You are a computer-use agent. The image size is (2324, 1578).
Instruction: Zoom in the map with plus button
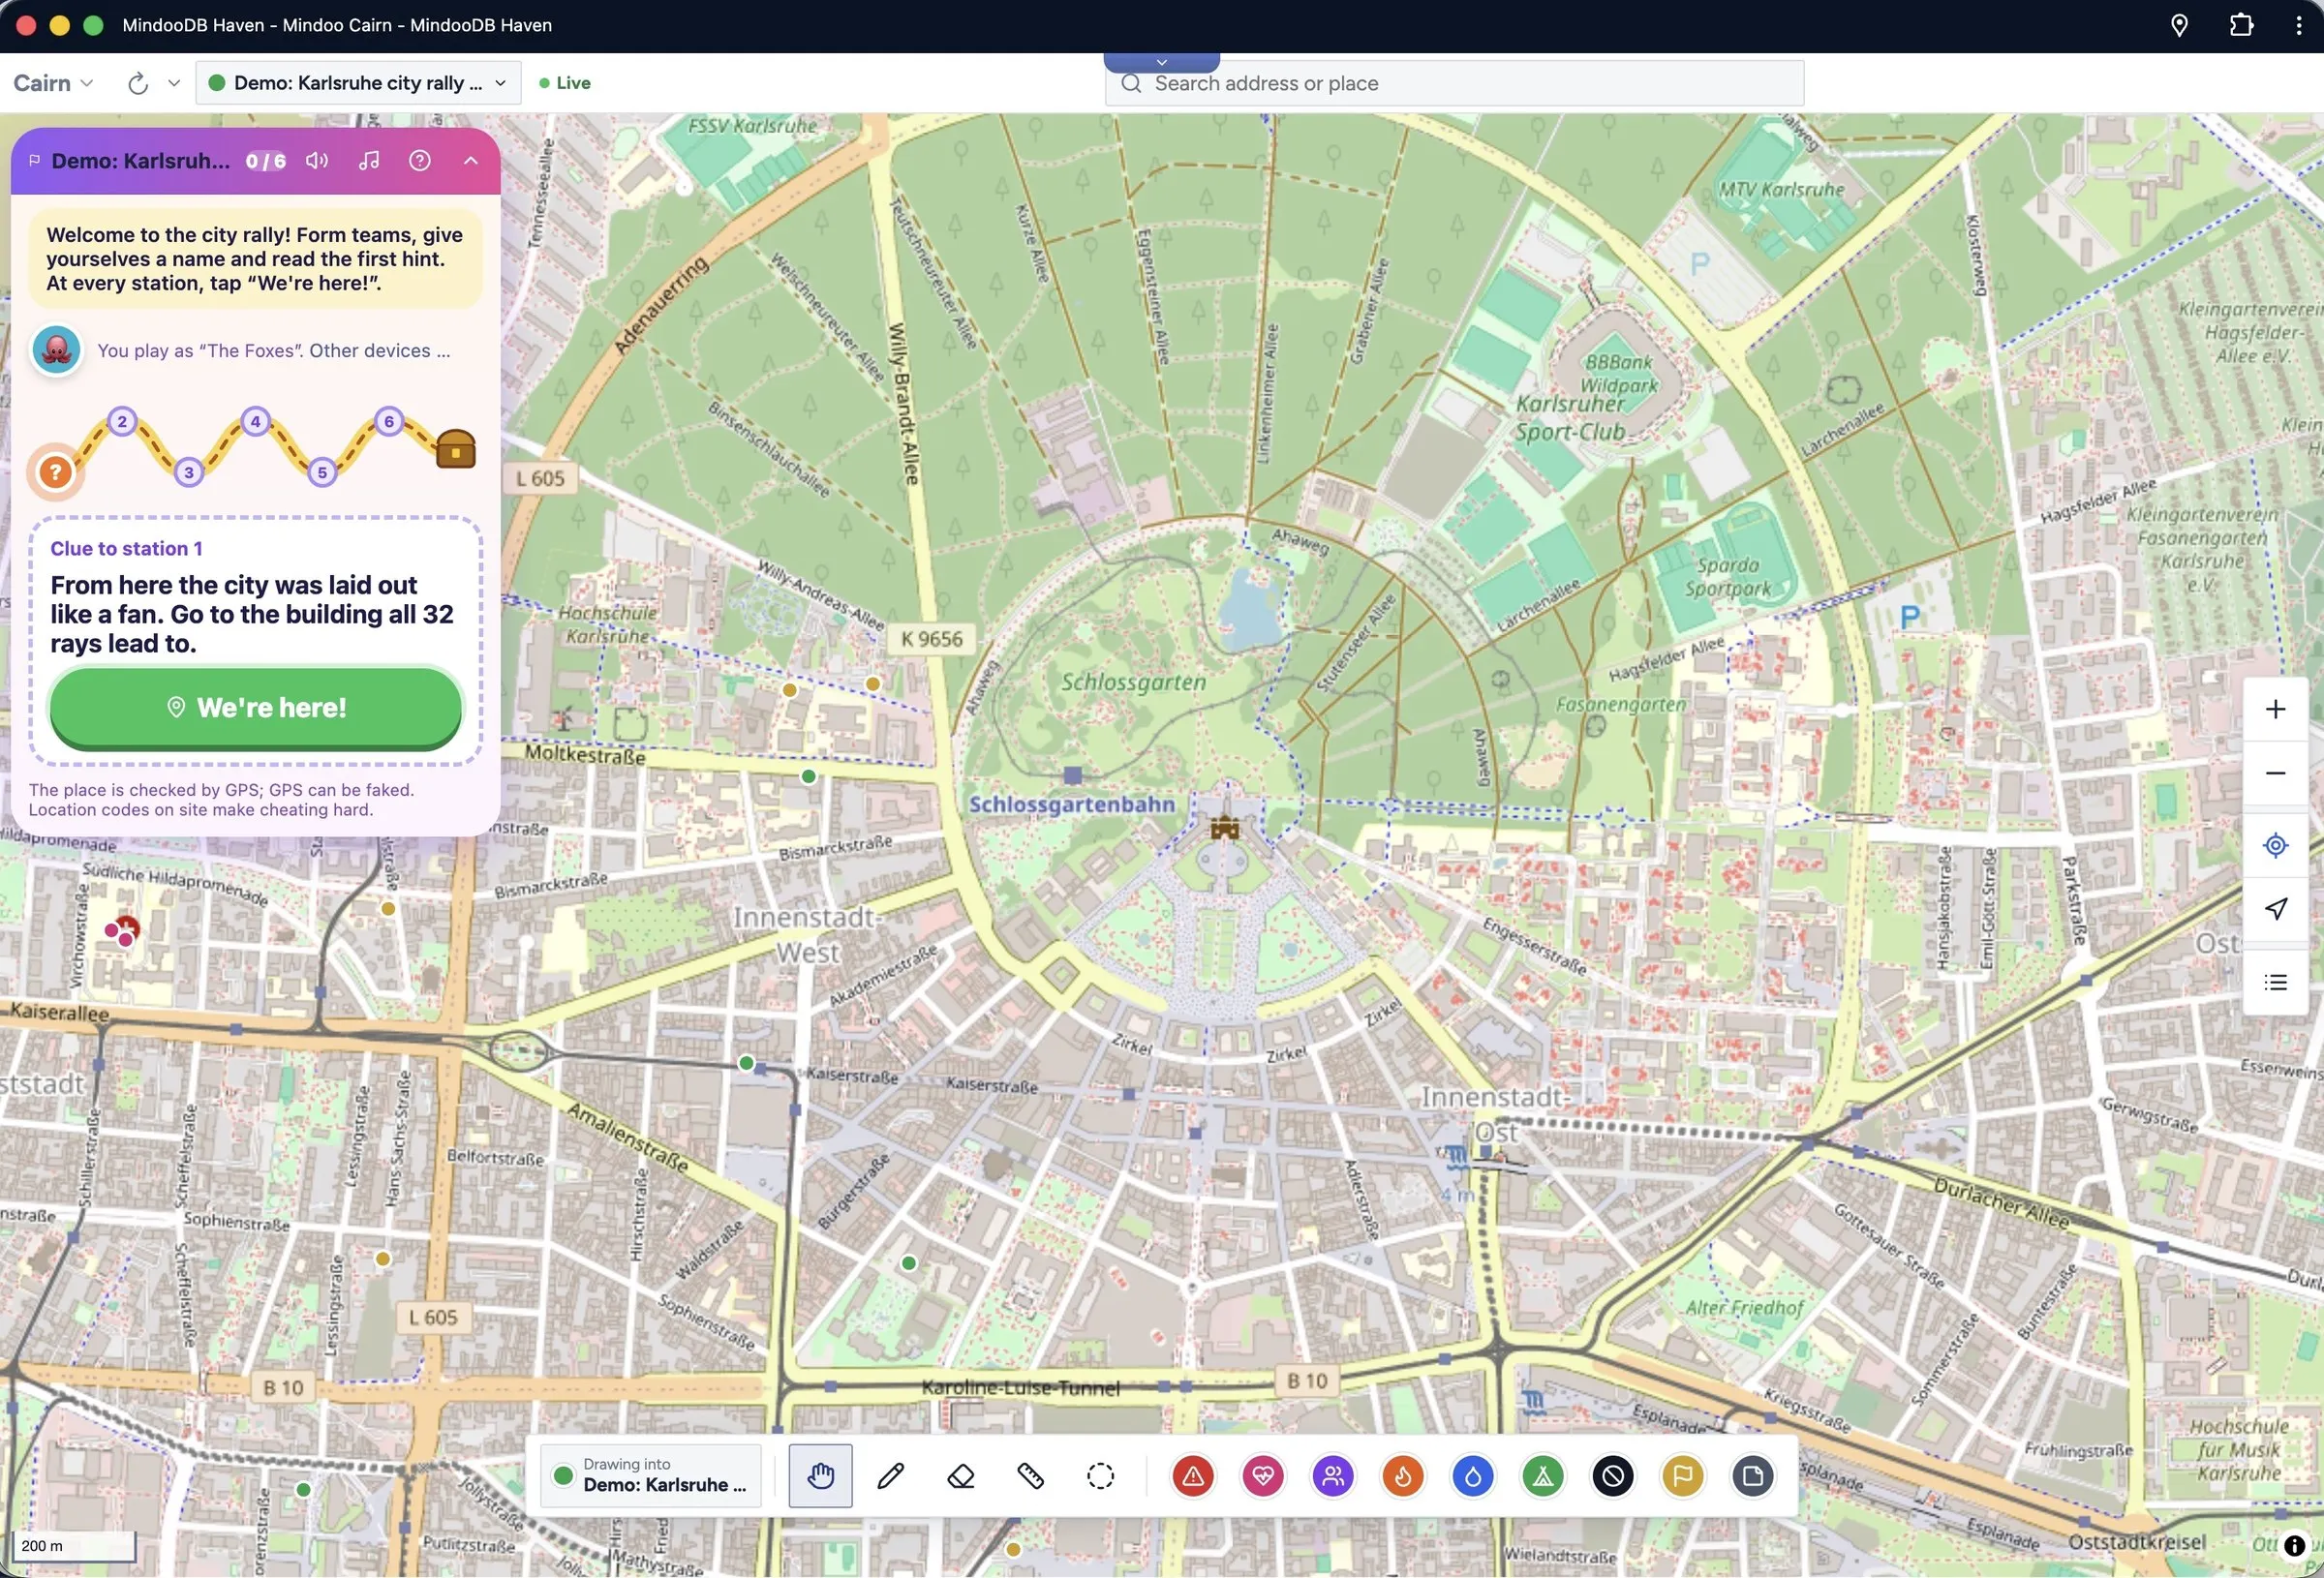point(2275,709)
